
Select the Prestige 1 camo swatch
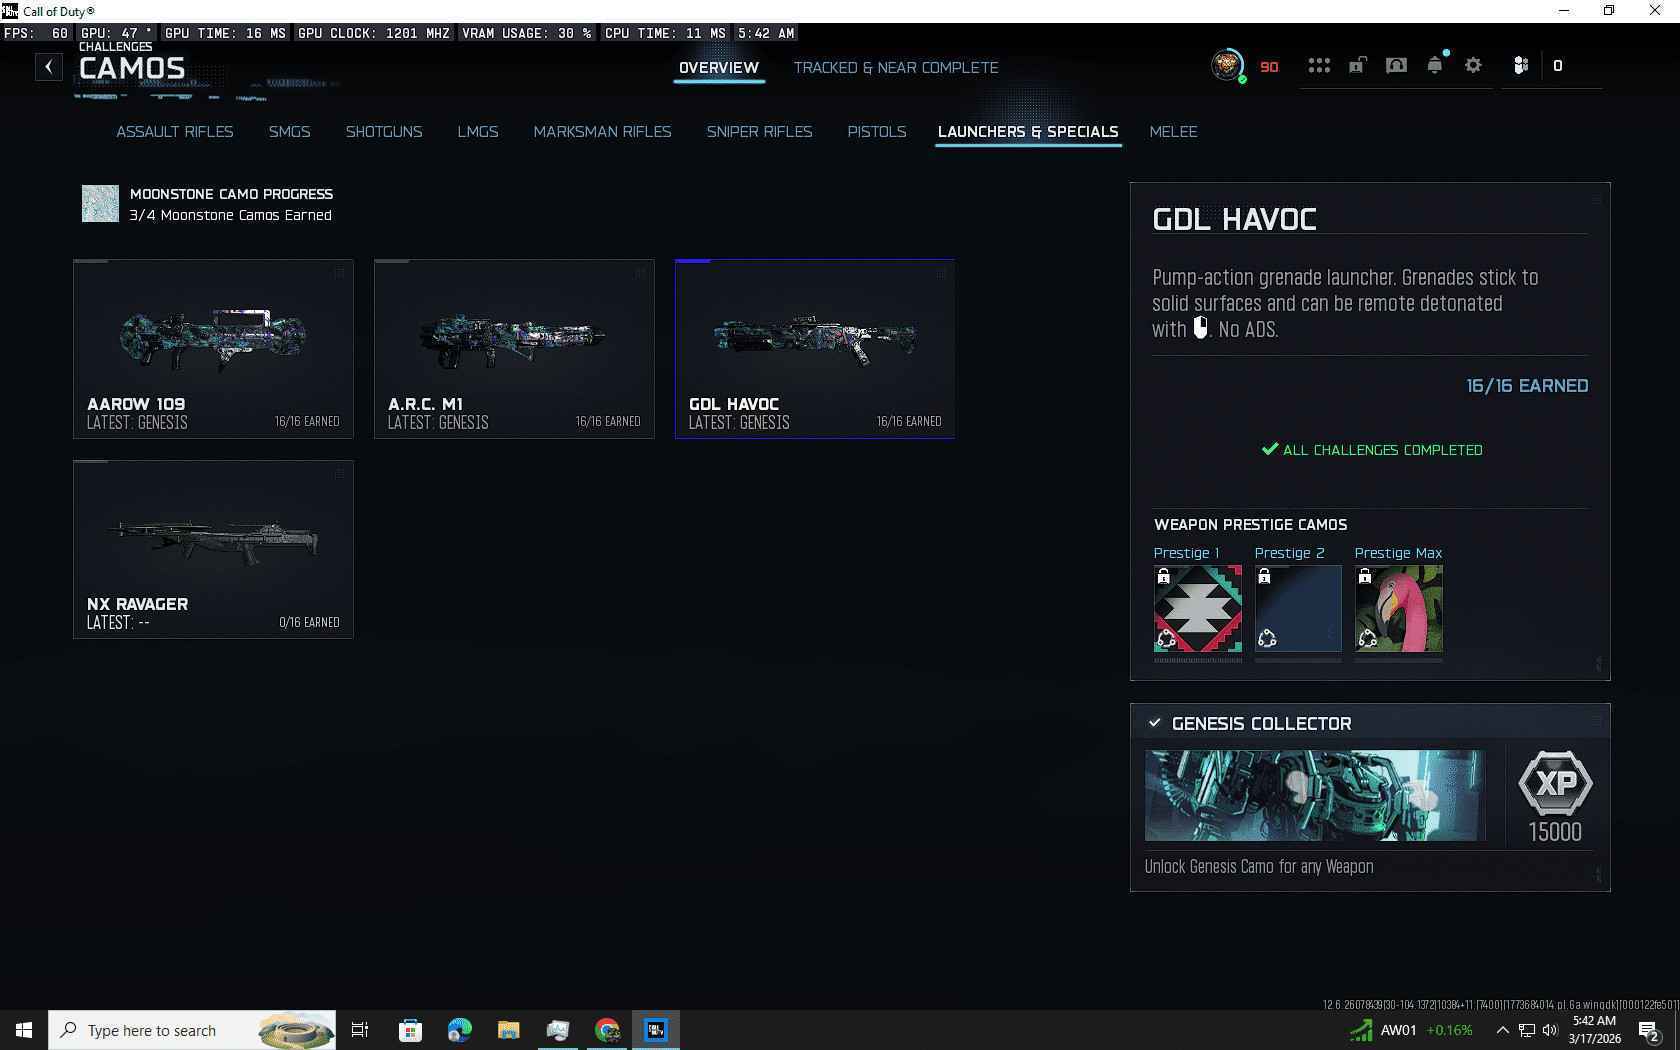tap(1198, 609)
